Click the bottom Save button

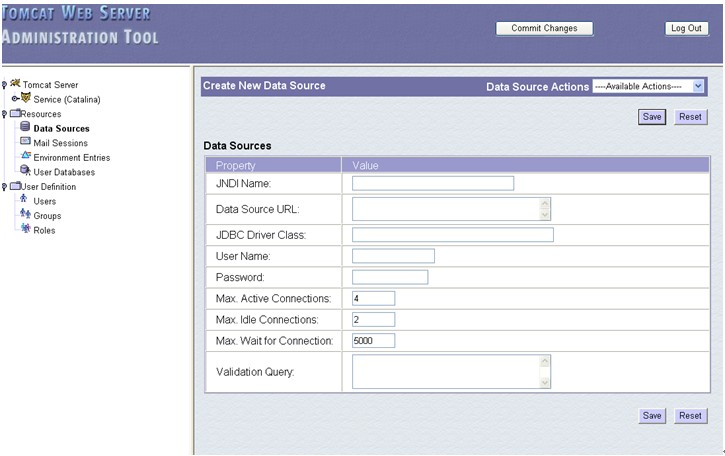click(x=652, y=416)
